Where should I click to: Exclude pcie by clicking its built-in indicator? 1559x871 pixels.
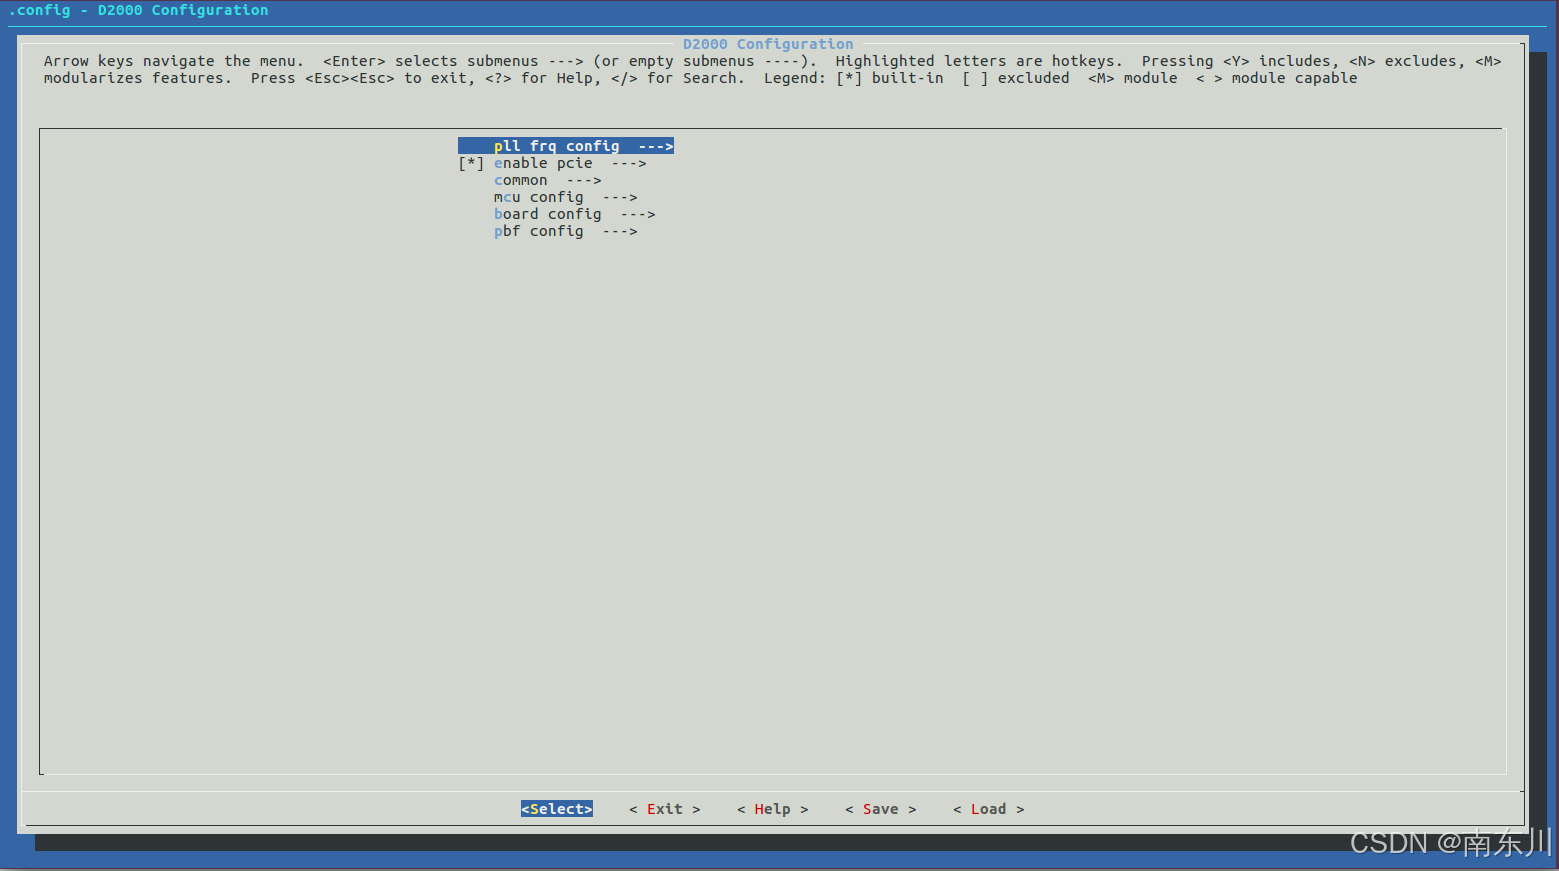point(470,163)
